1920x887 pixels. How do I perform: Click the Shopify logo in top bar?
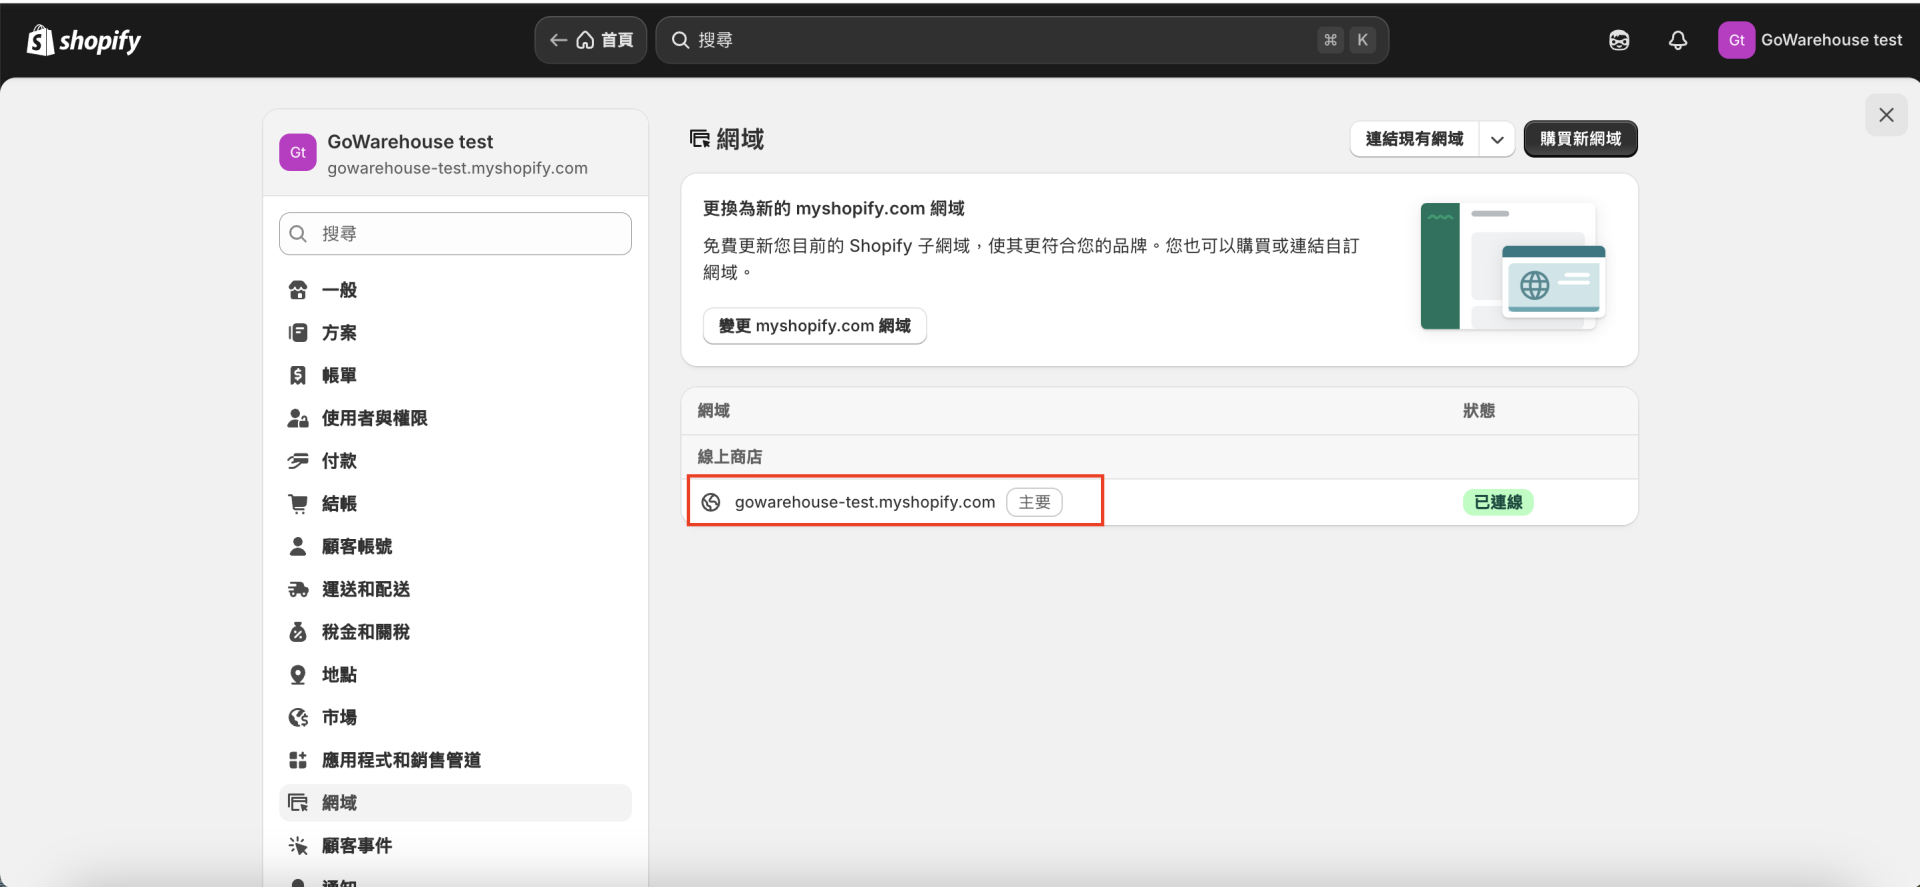(x=84, y=40)
